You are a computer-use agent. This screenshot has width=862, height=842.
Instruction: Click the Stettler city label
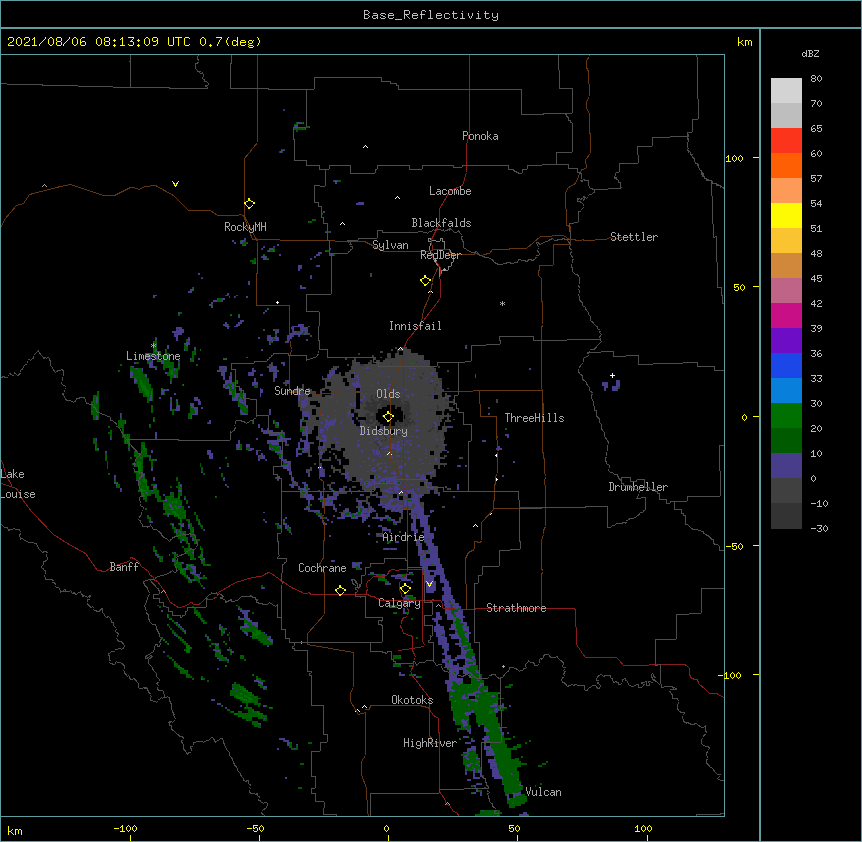pyautogui.click(x=634, y=237)
